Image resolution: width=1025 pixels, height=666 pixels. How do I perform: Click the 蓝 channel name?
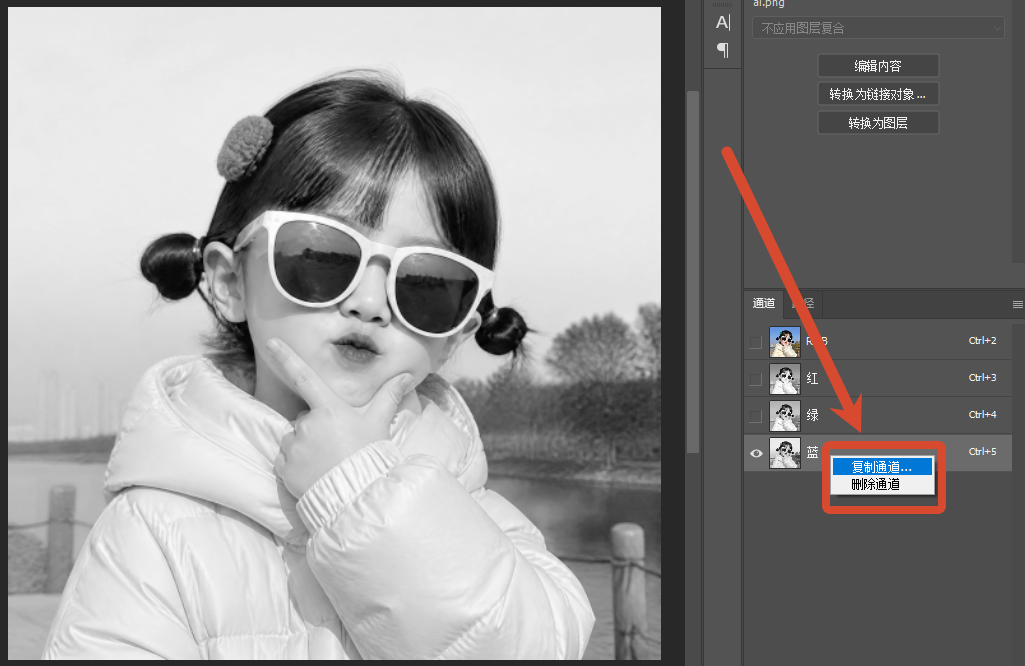point(813,452)
